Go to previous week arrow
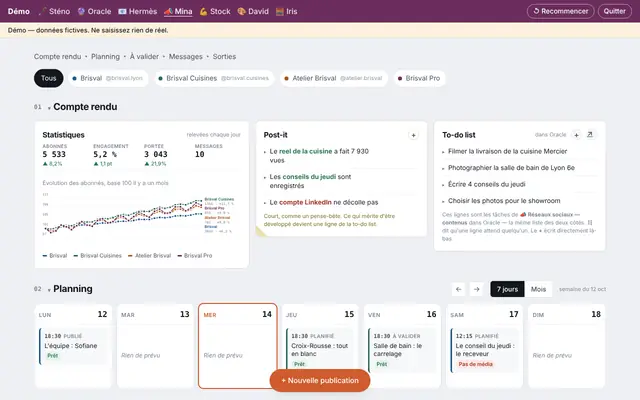 click(458, 289)
